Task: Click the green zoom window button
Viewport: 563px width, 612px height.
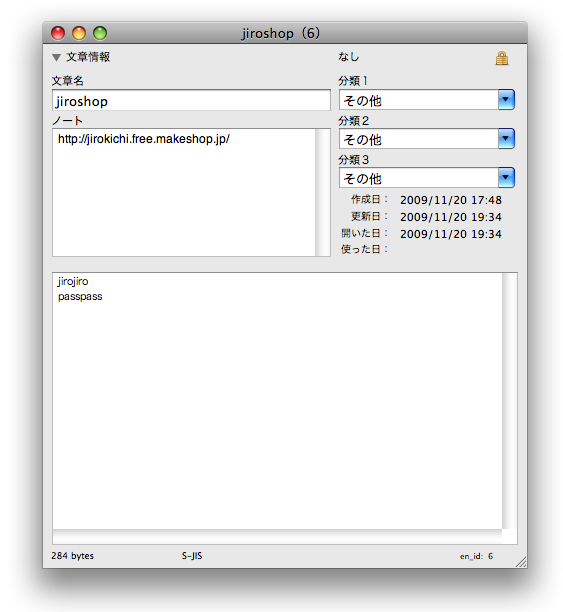Action: (100, 33)
